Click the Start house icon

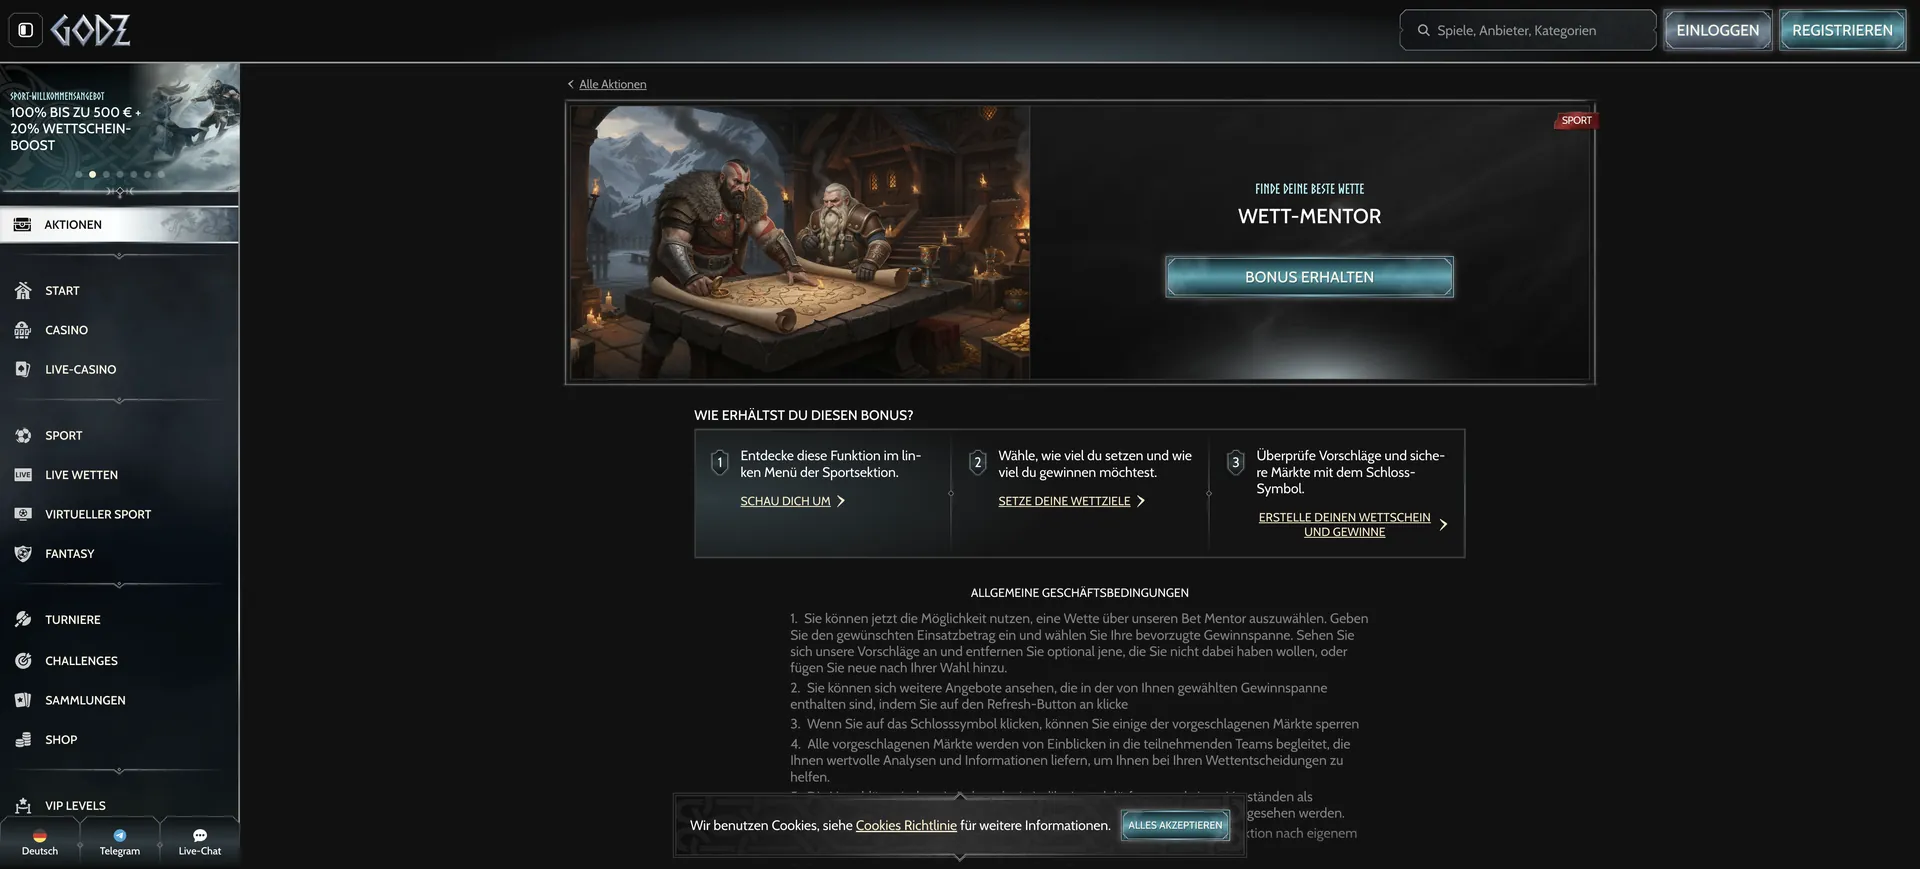(23, 291)
